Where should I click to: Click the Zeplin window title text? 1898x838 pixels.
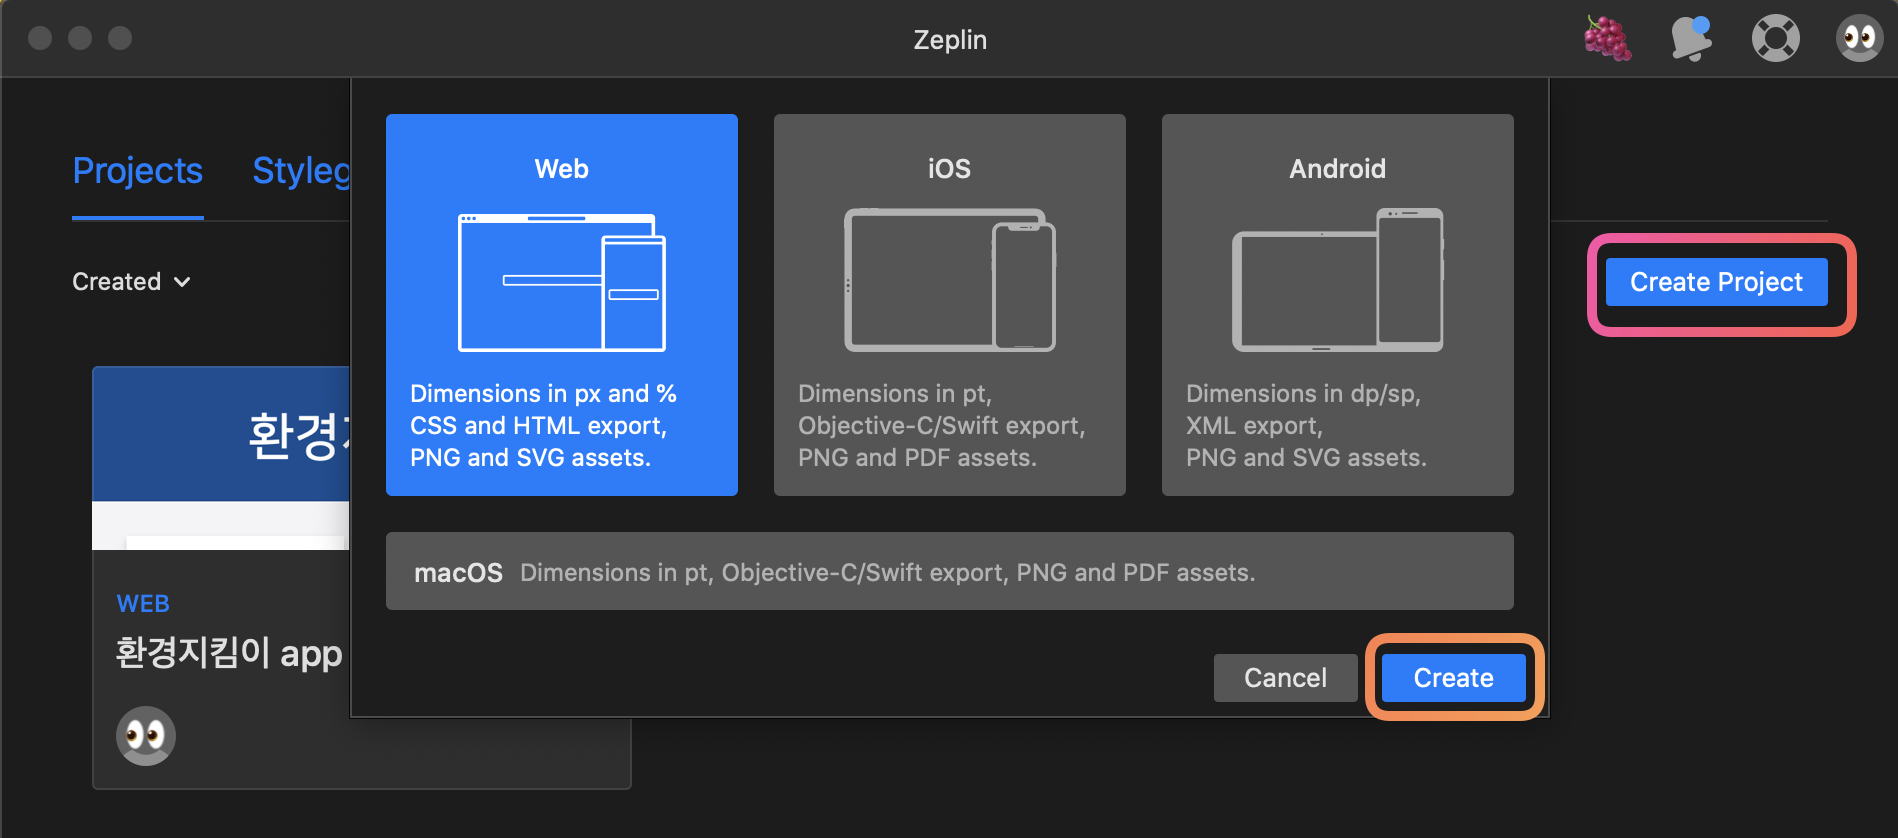point(950,39)
